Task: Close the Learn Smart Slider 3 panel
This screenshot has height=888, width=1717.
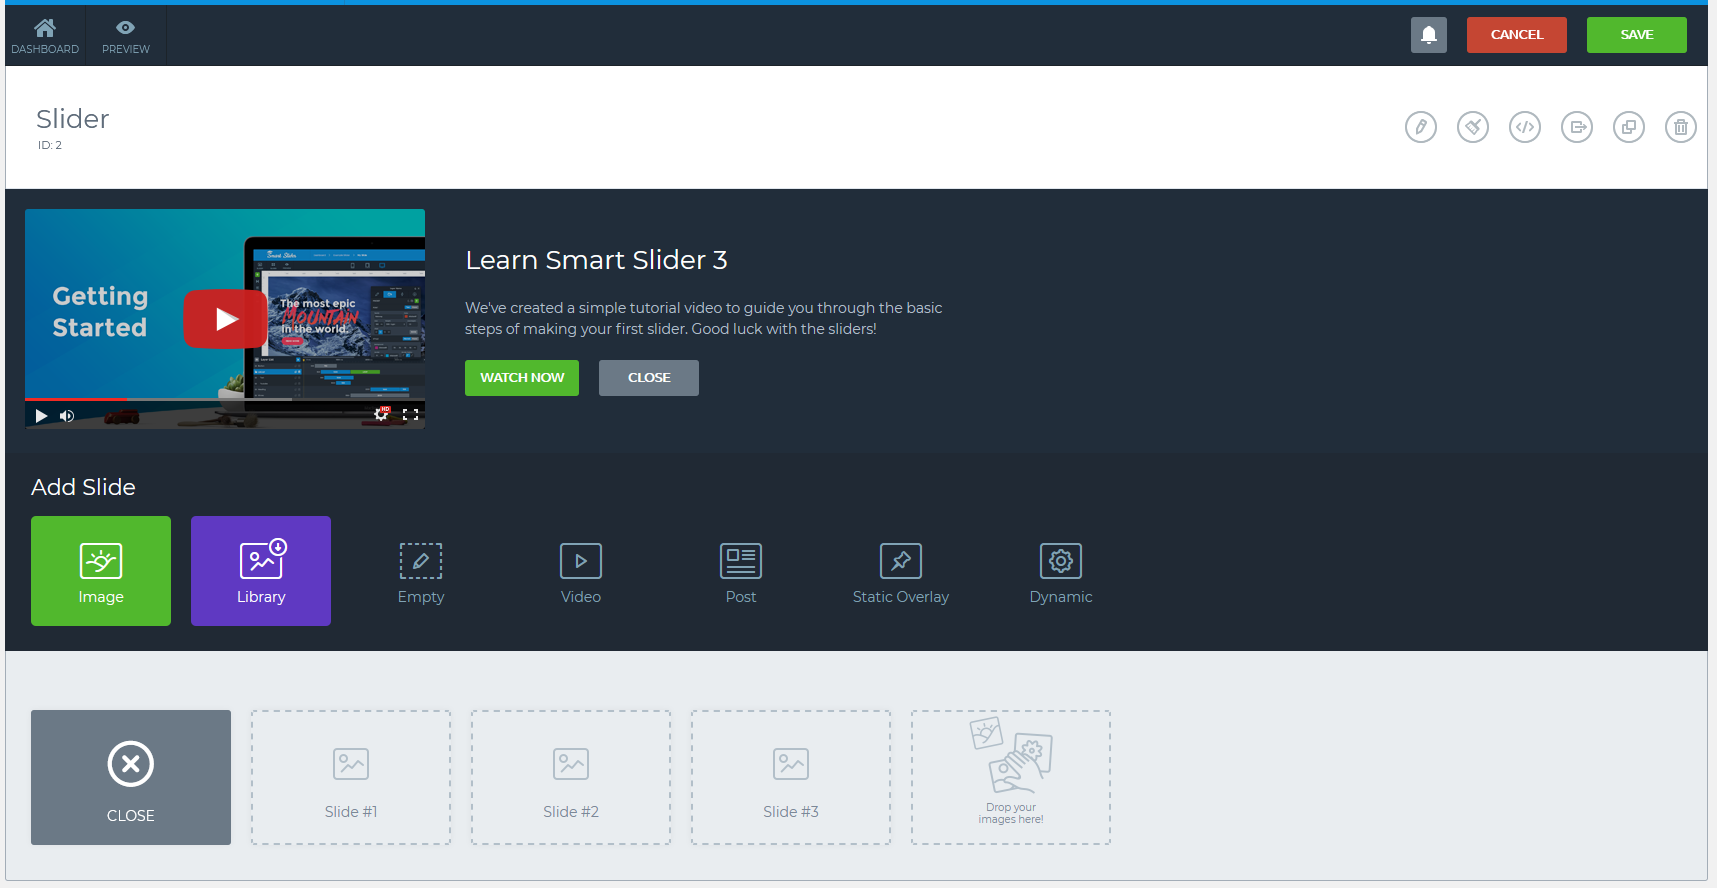Action: click(x=649, y=378)
